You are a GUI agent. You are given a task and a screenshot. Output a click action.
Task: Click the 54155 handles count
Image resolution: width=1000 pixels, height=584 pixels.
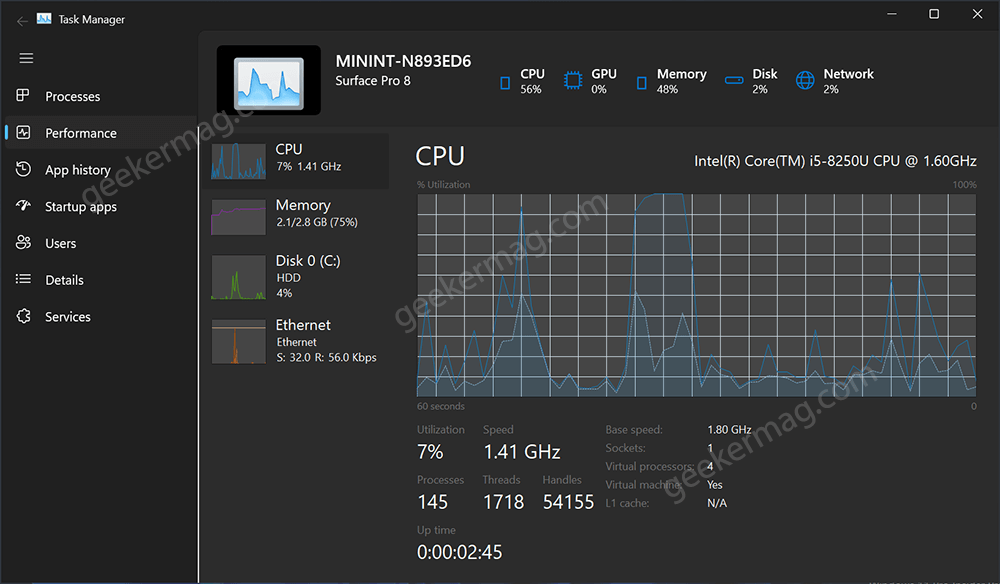point(568,502)
